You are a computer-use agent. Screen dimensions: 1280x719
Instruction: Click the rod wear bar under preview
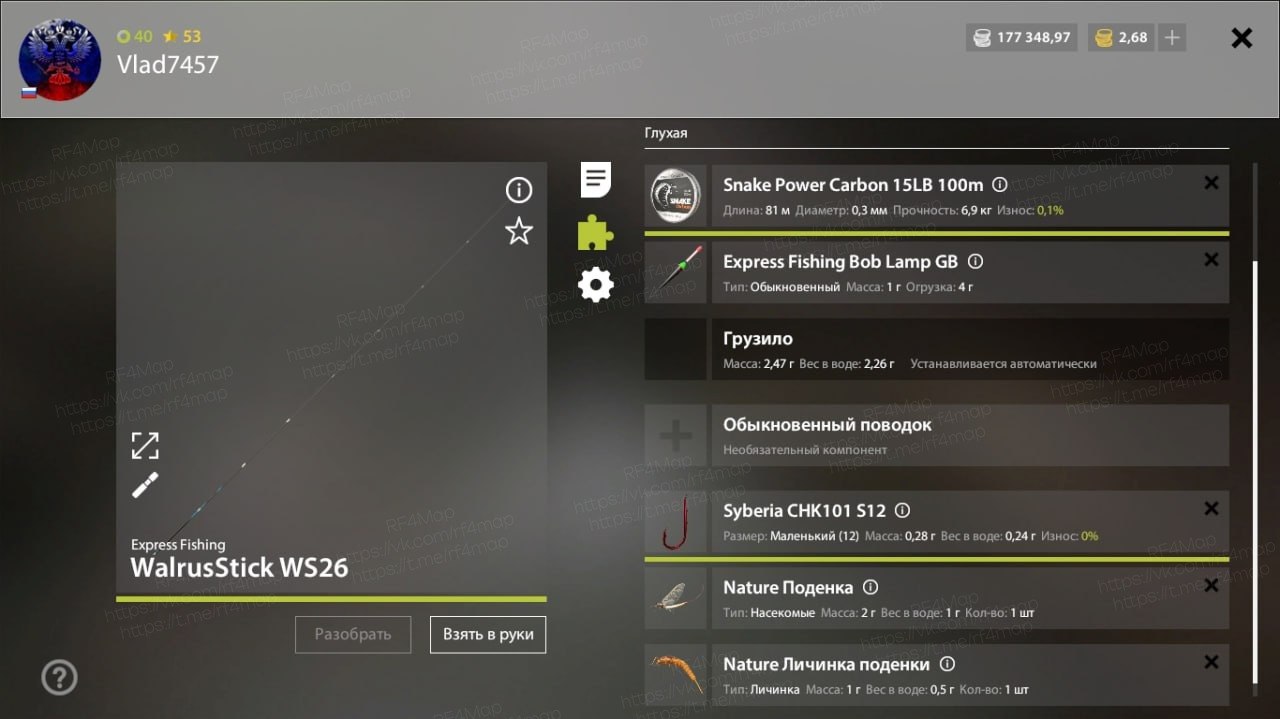click(x=331, y=599)
